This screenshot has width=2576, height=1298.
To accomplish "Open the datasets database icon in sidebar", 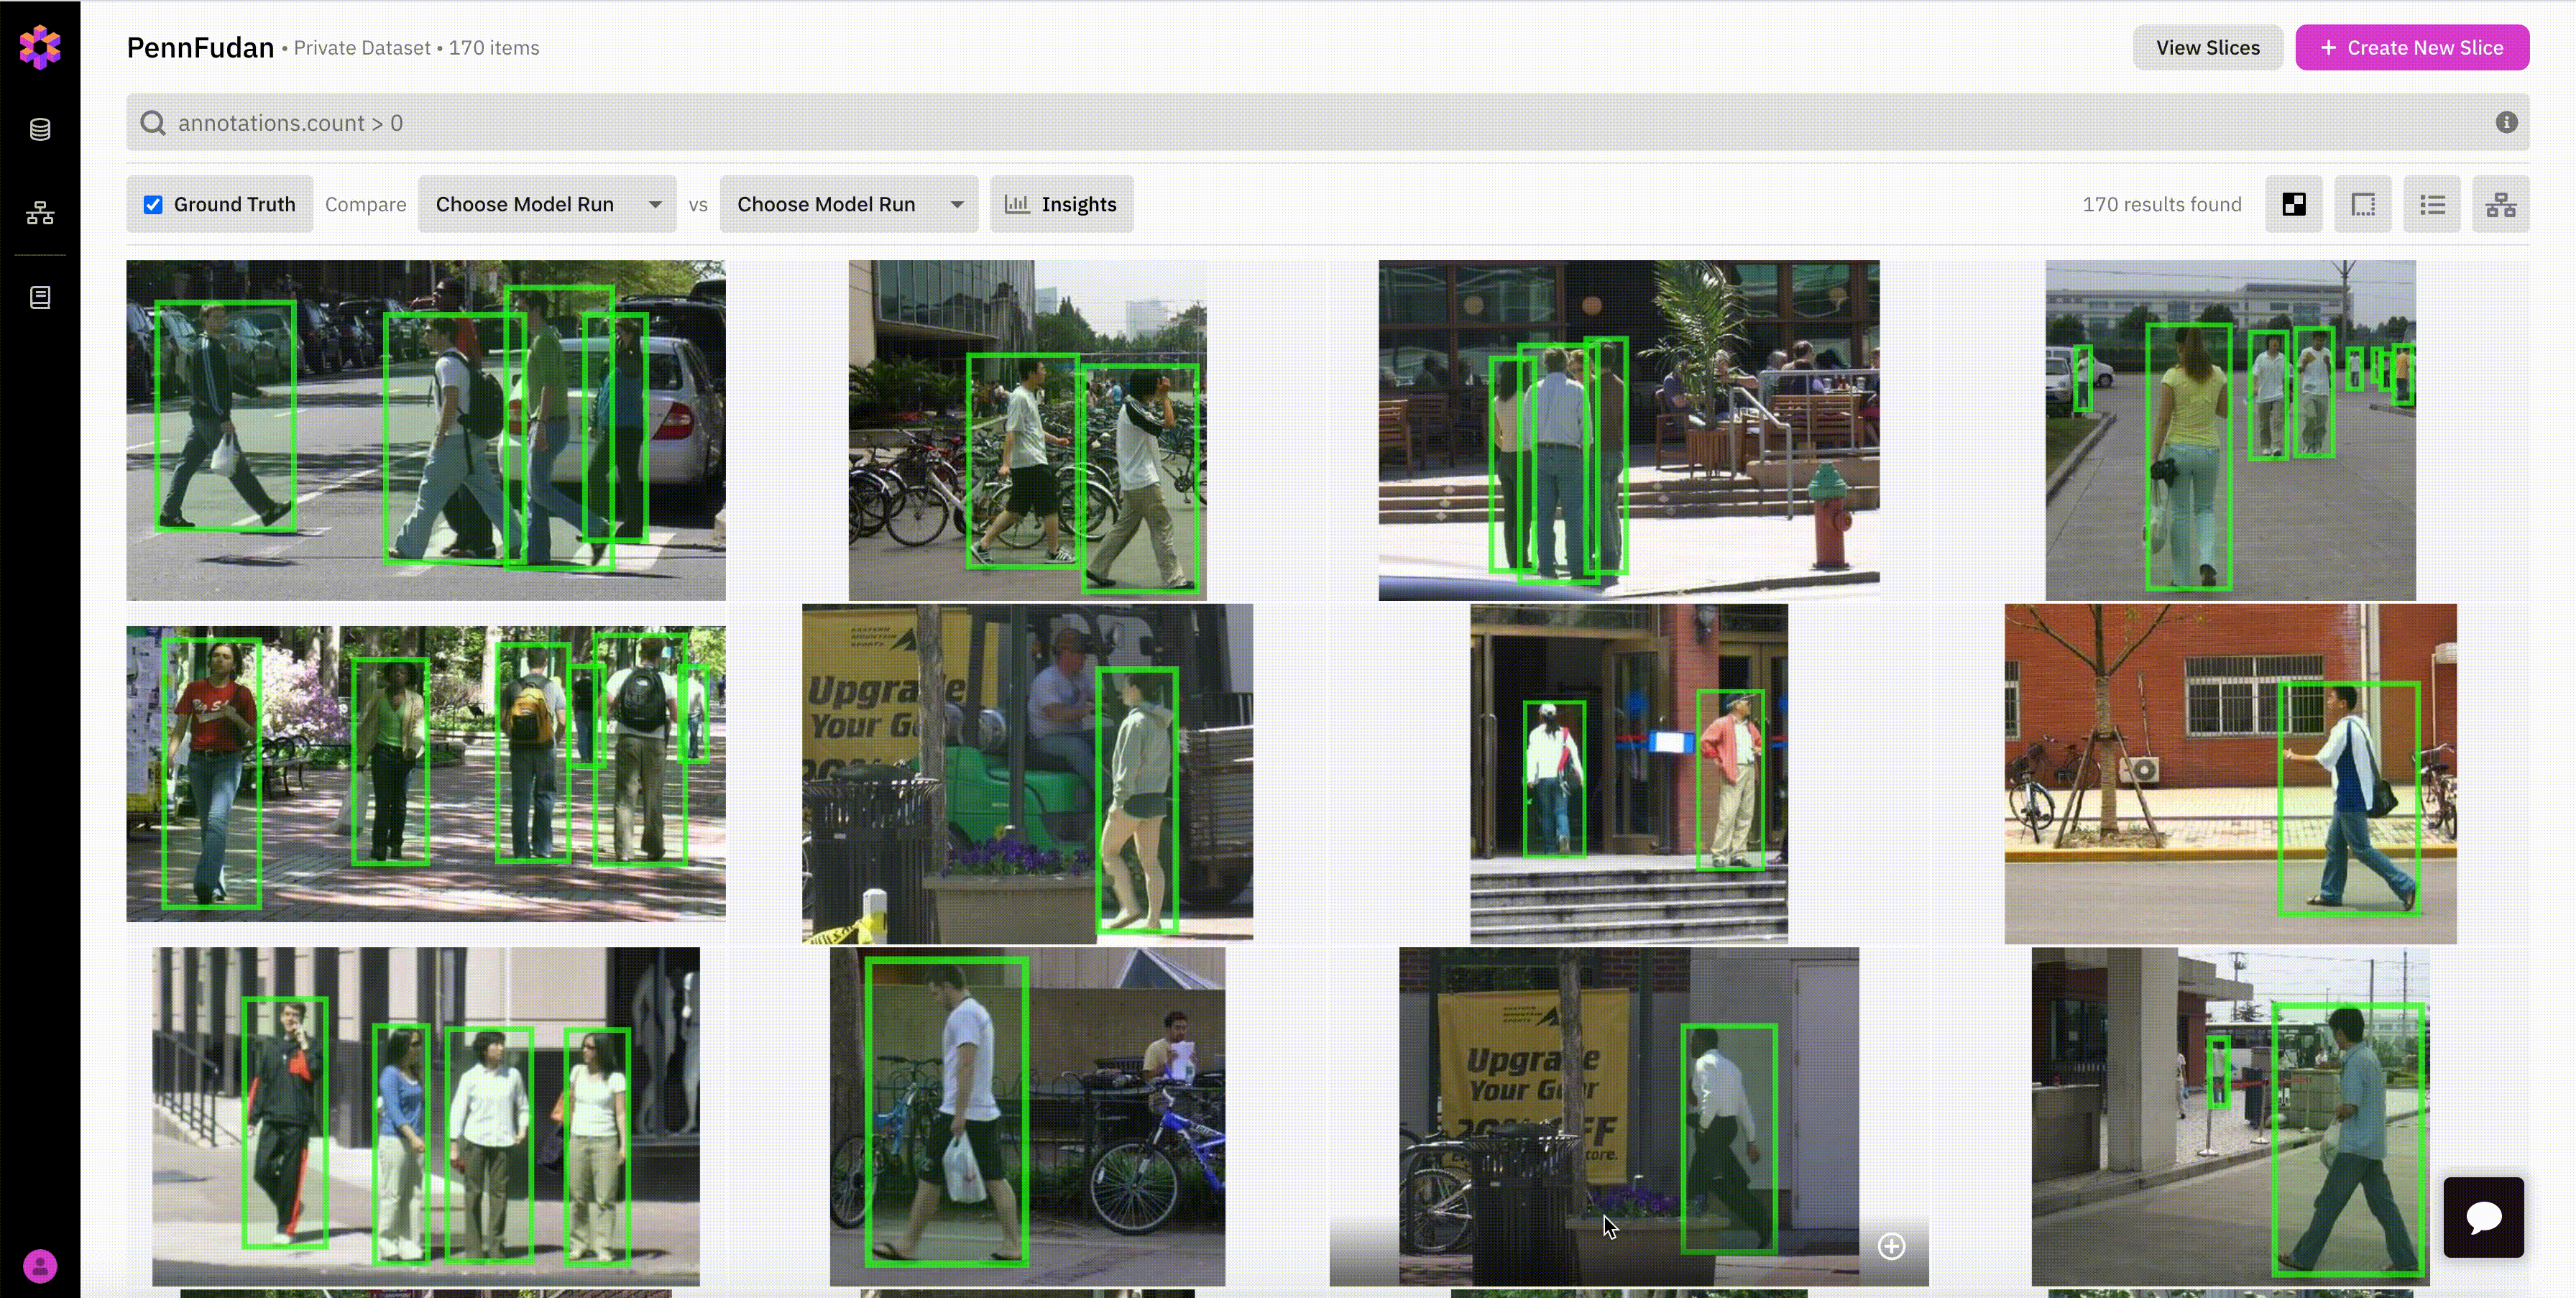I will (40, 130).
